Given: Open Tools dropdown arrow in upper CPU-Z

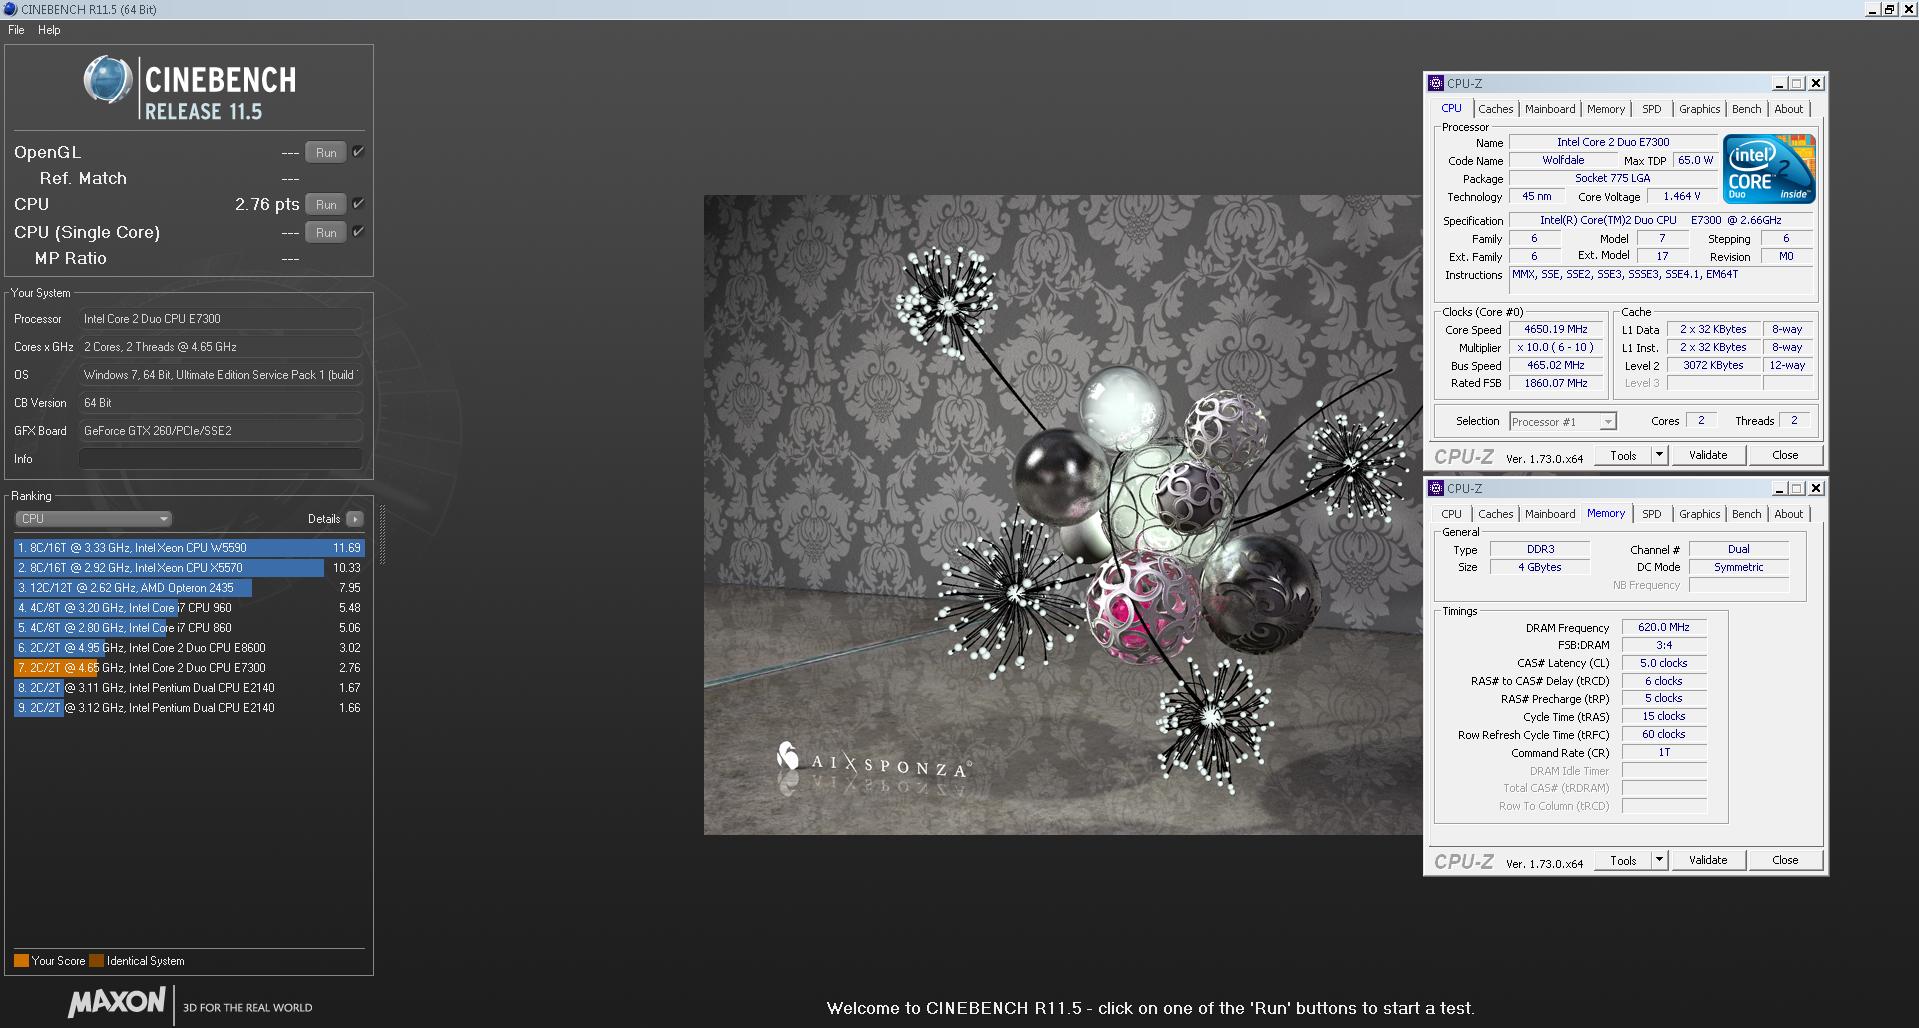Looking at the screenshot, I should pyautogui.click(x=1659, y=456).
